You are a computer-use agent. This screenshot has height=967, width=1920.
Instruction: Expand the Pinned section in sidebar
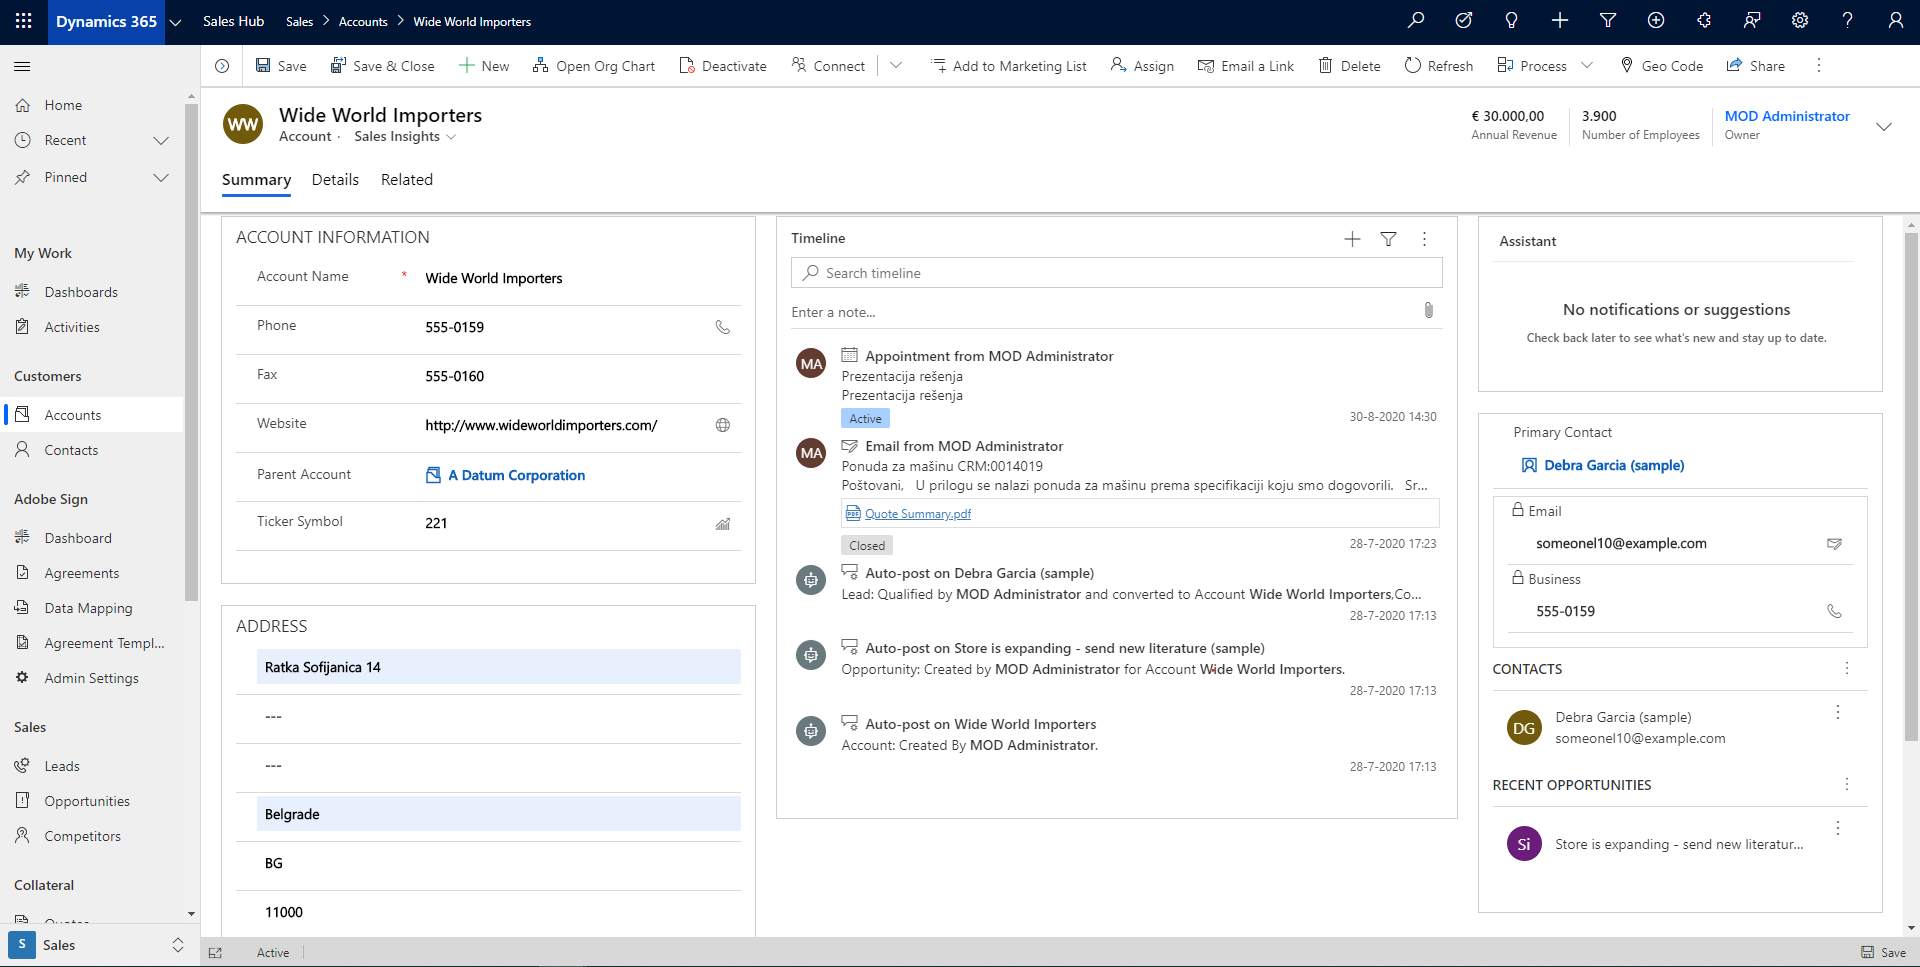(160, 178)
